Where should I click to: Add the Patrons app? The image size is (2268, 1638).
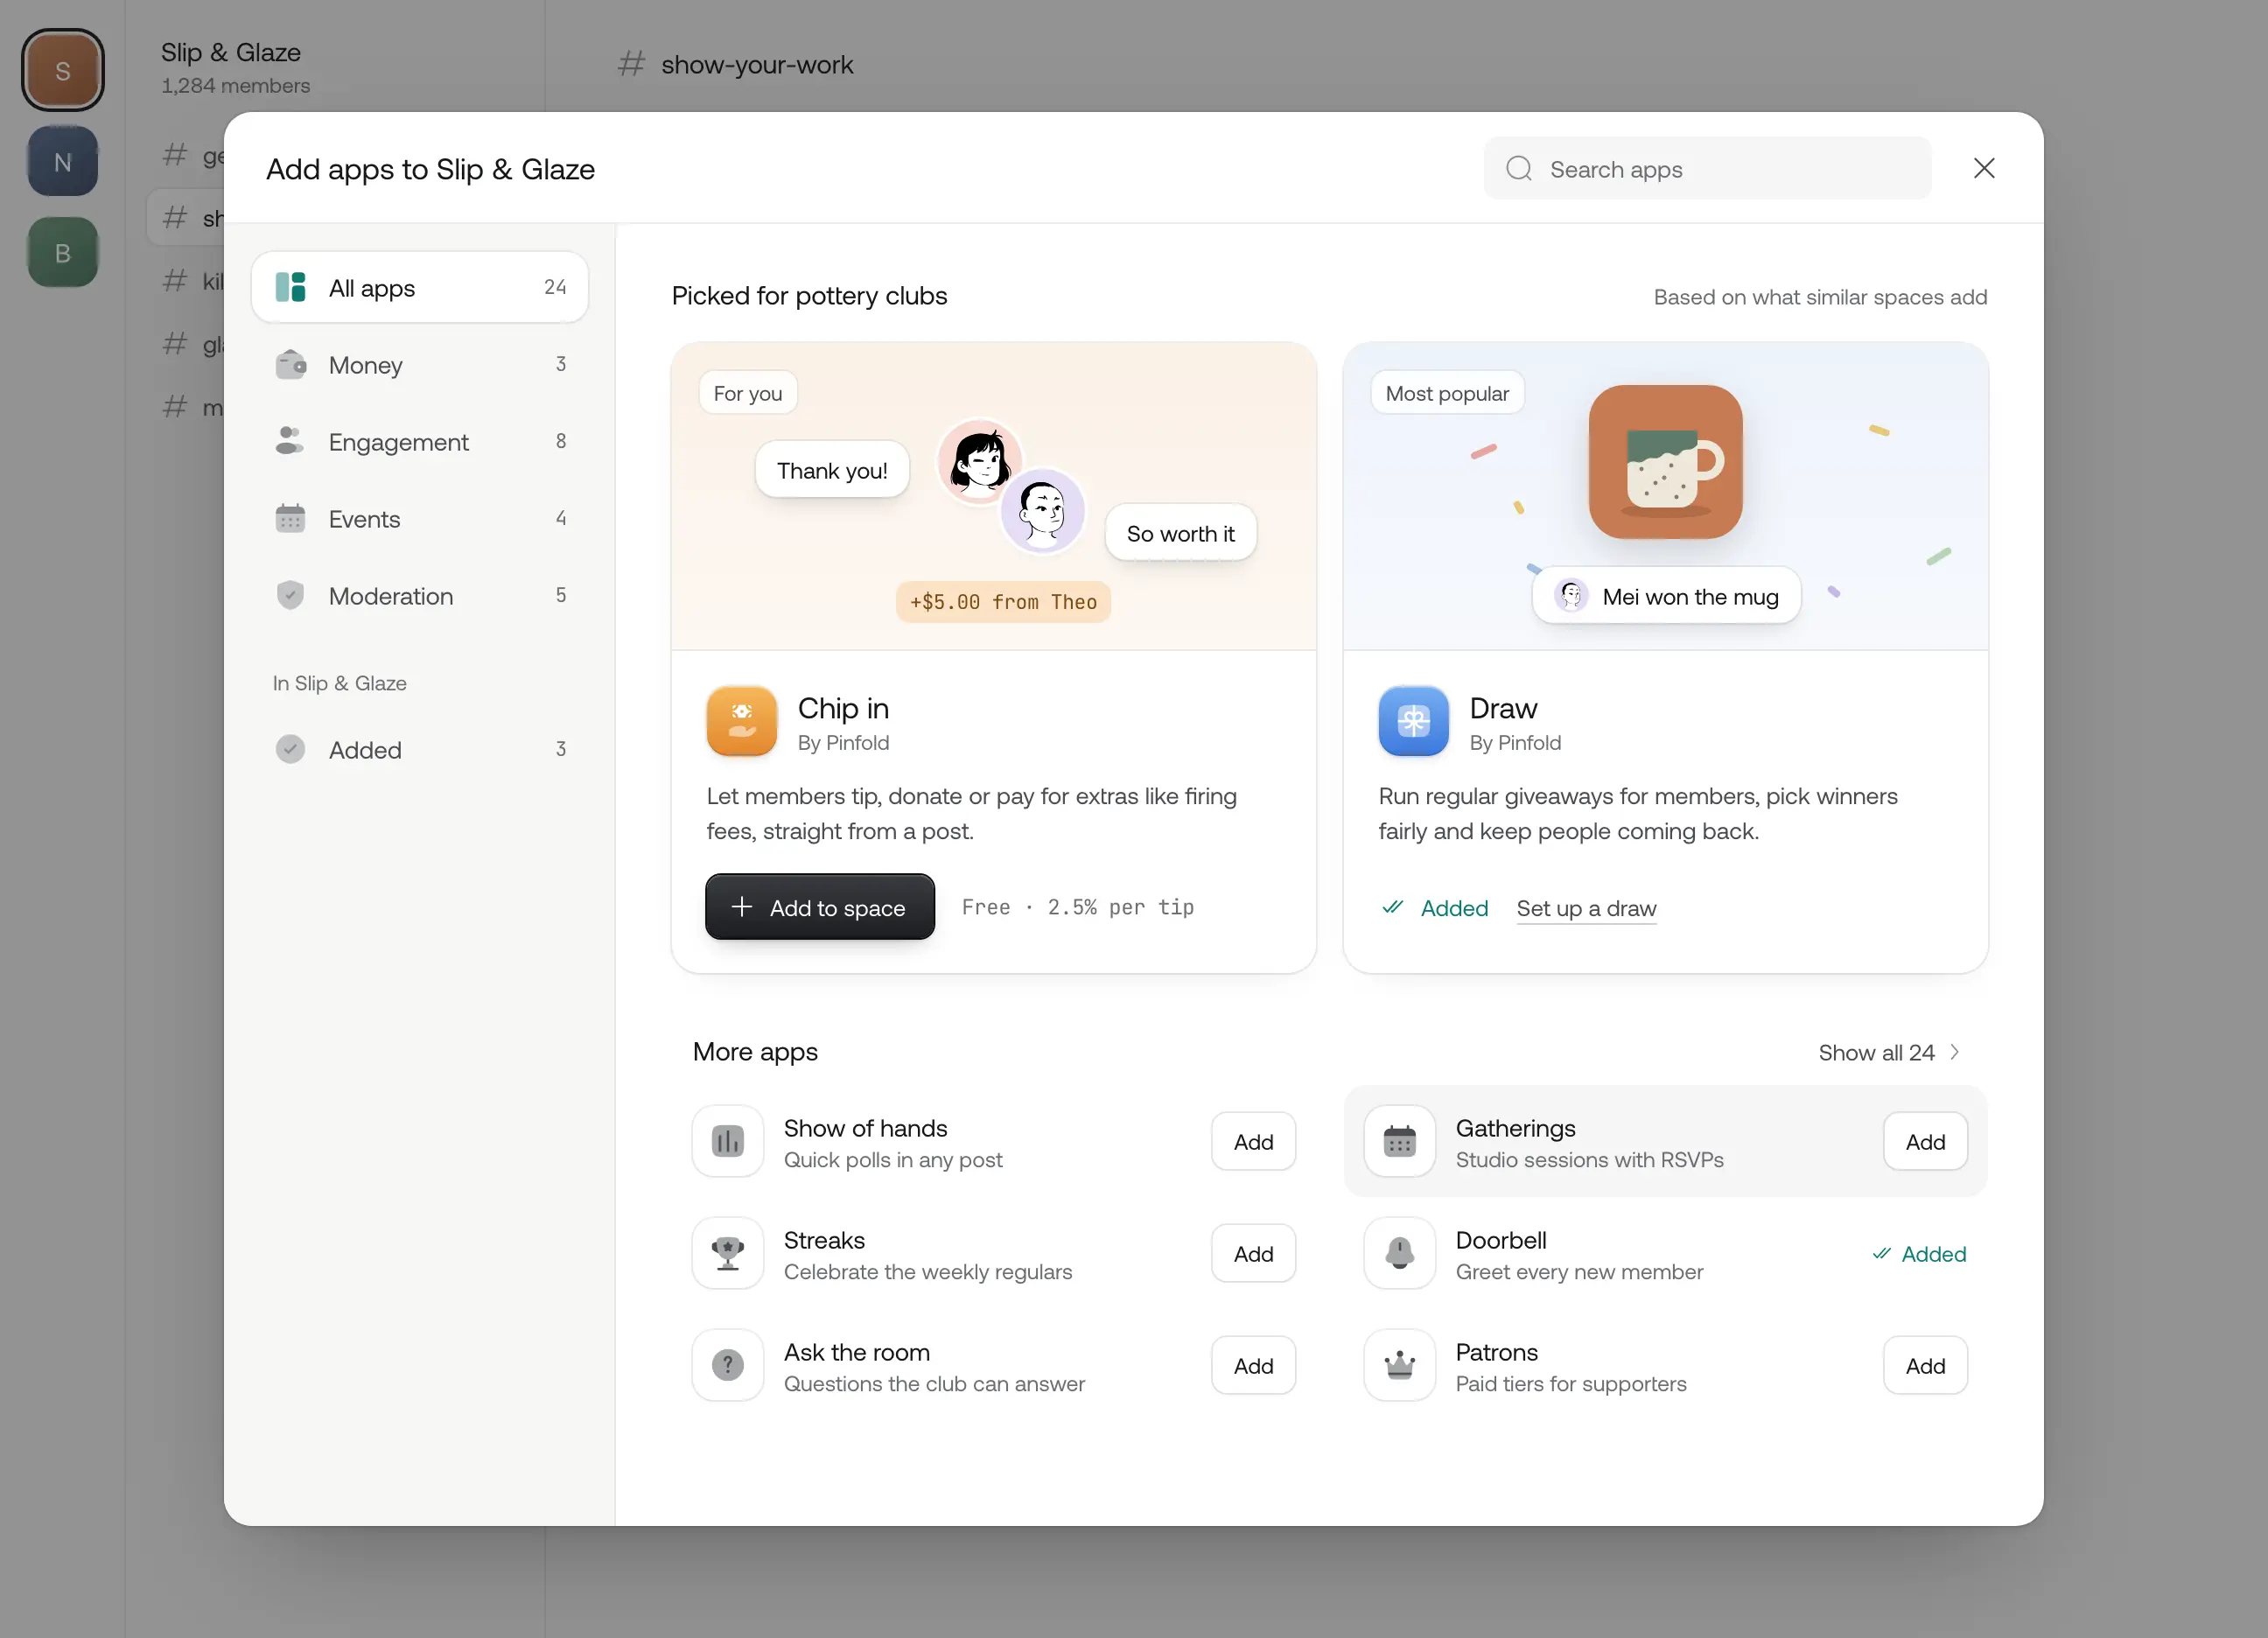tap(1925, 1365)
